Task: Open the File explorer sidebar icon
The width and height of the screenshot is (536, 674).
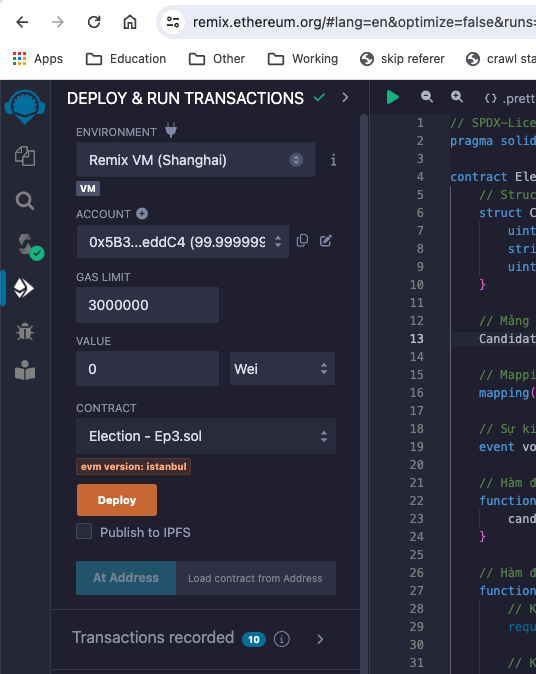Action: coord(25,156)
